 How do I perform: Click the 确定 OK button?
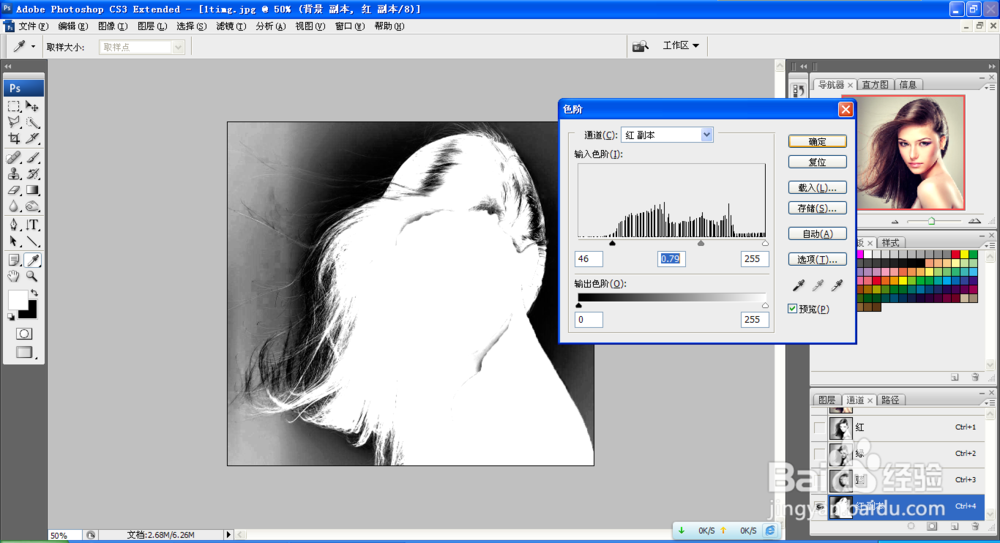(x=818, y=141)
